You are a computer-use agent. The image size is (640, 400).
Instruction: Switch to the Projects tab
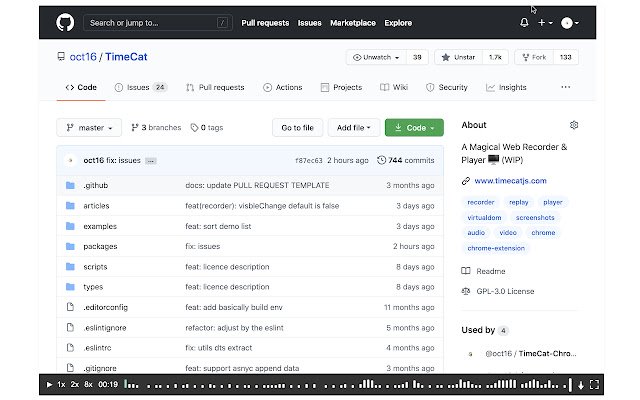click(341, 87)
